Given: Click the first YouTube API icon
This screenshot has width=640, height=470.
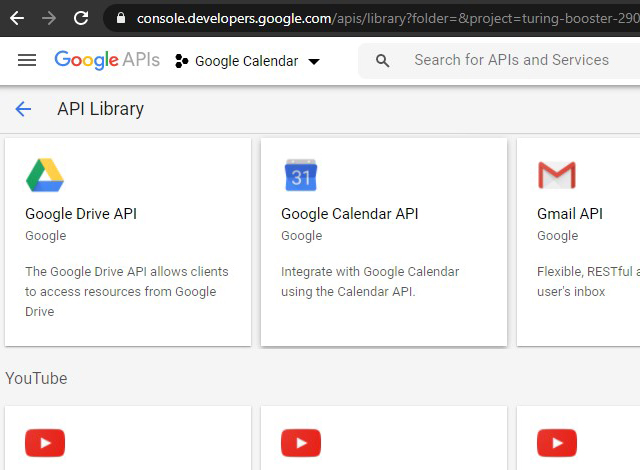Looking at the screenshot, I should pos(45,442).
